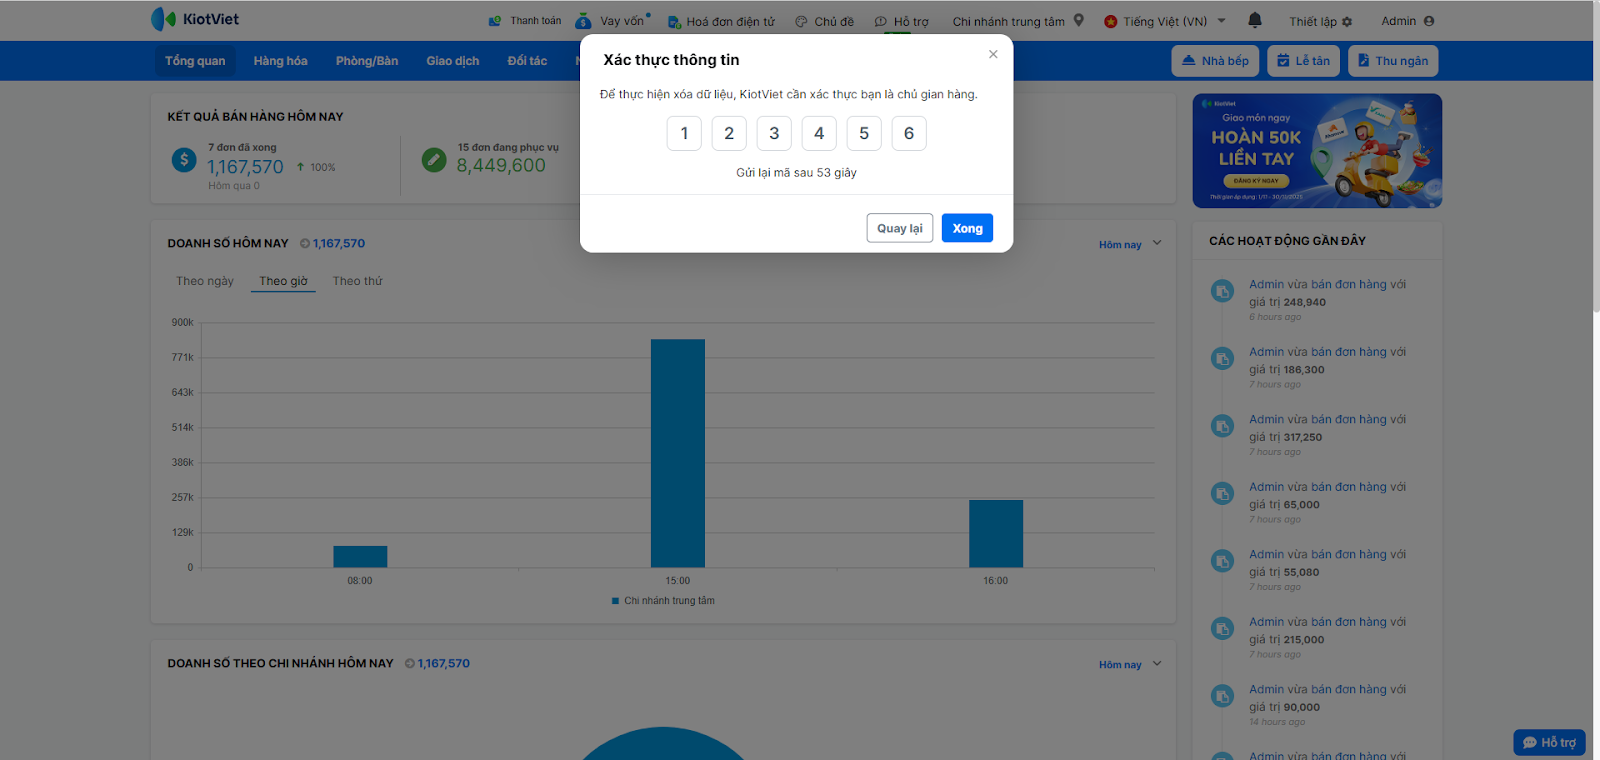
Task: Expand Hôm nay filter for DOANH SỐ THEO CHI NHÁNH
Action: pos(1130,664)
